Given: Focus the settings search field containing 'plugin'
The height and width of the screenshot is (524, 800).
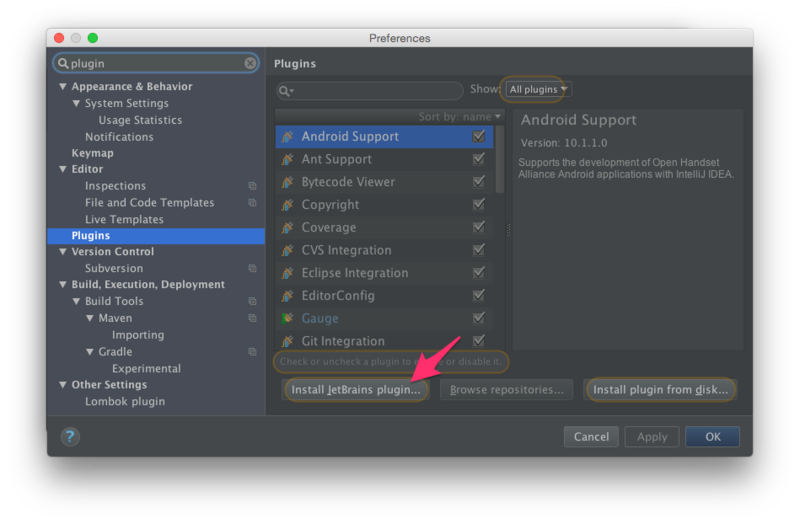Looking at the screenshot, I should [156, 63].
